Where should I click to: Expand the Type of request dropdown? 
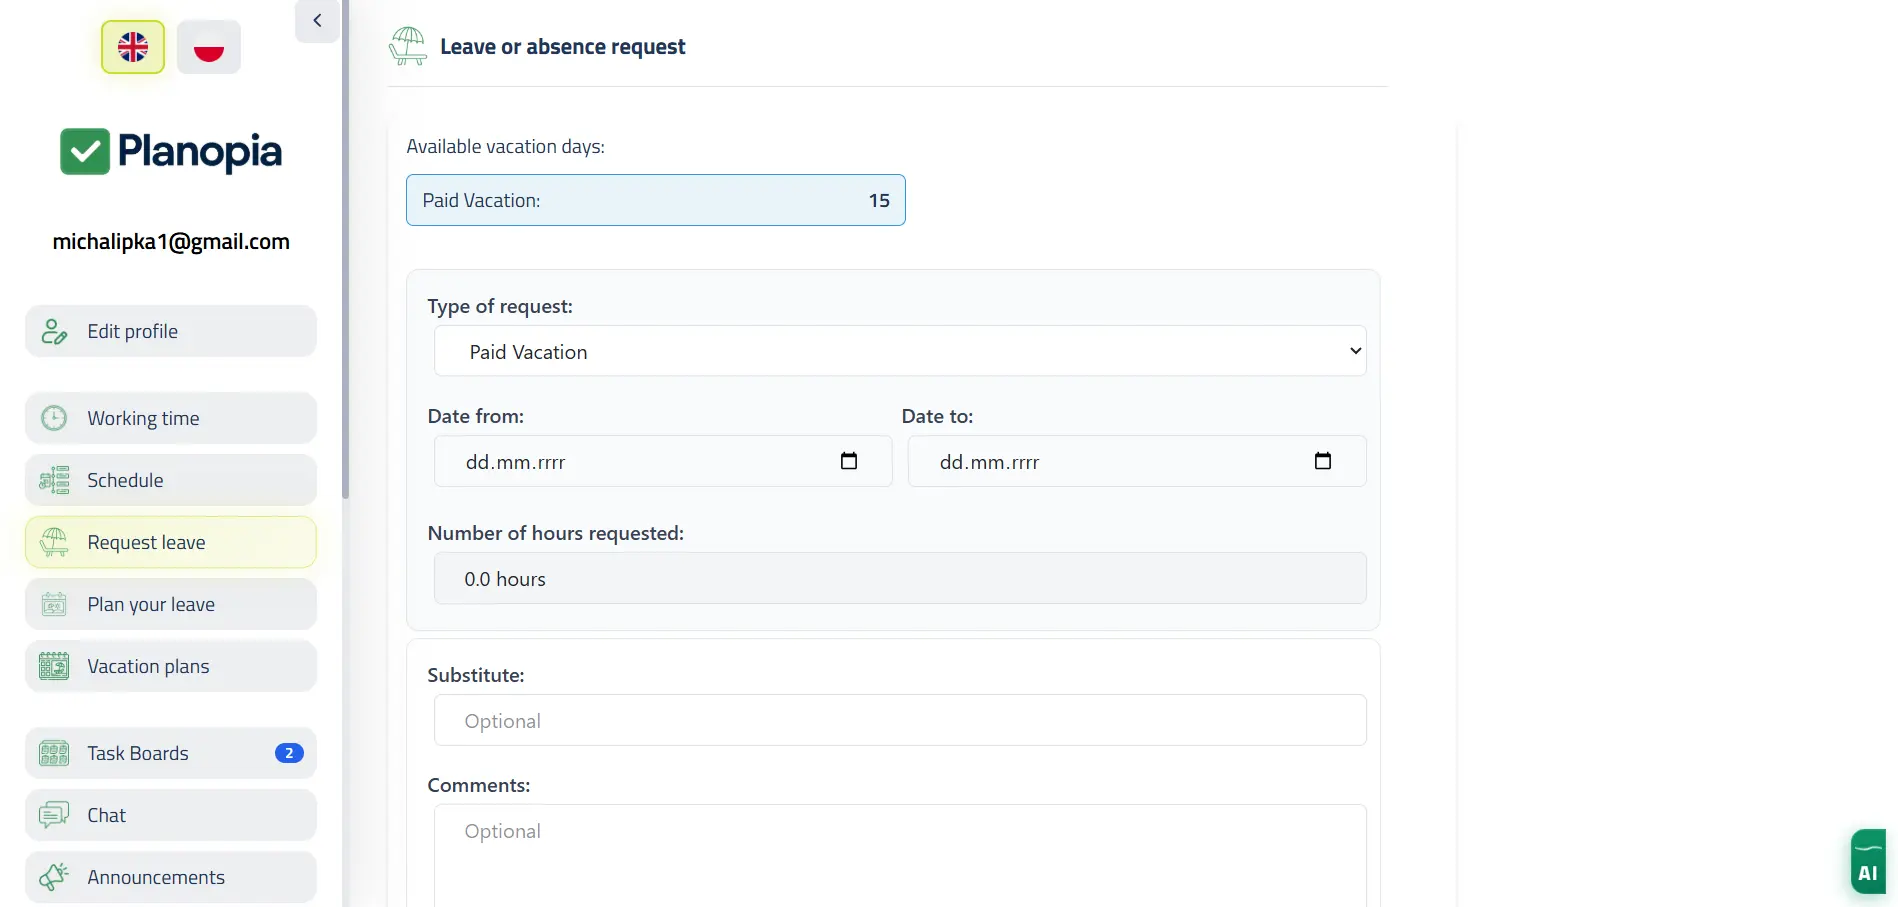click(x=900, y=351)
